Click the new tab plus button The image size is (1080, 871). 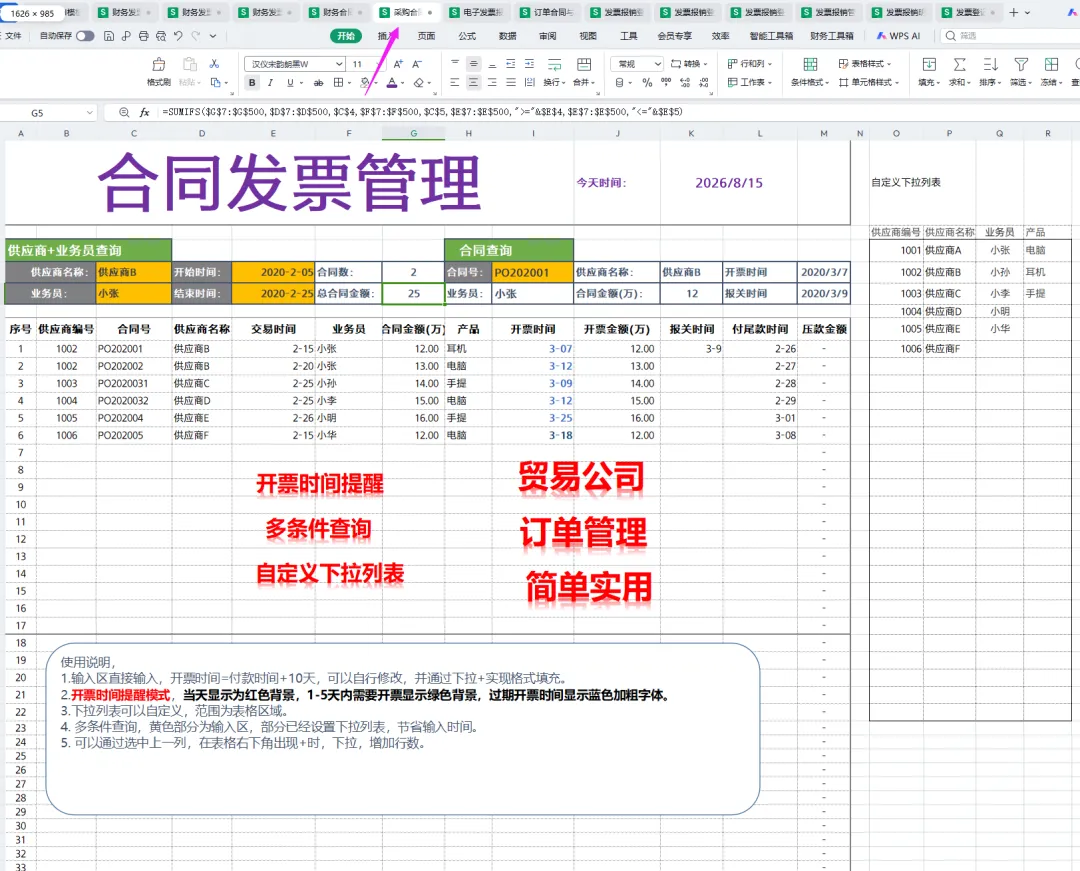[x=1013, y=12]
